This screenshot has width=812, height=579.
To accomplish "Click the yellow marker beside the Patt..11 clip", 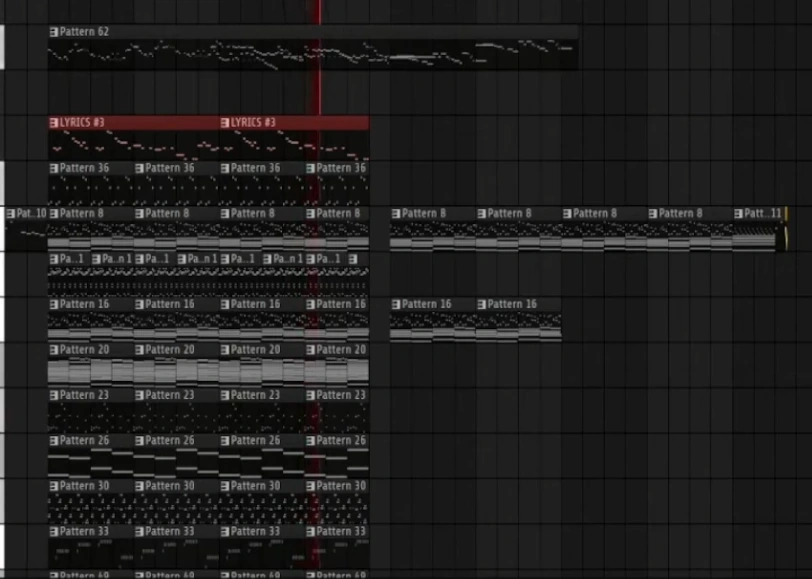I will pos(786,229).
